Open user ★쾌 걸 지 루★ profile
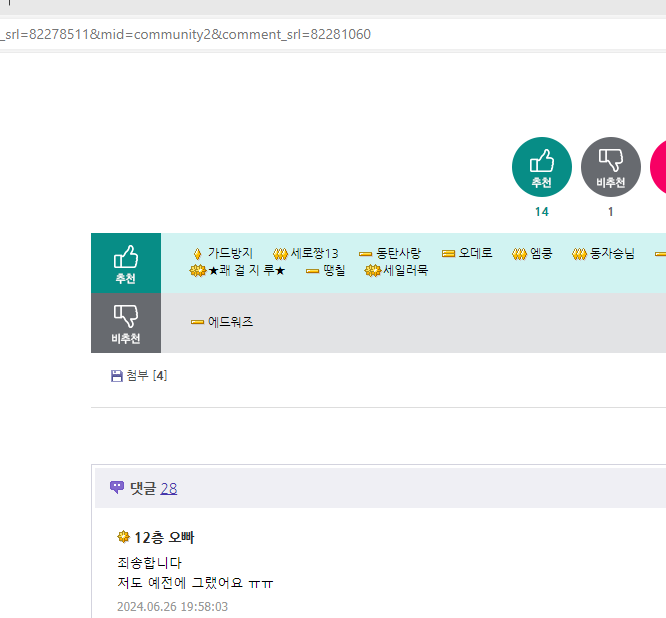 coord(247,271)
